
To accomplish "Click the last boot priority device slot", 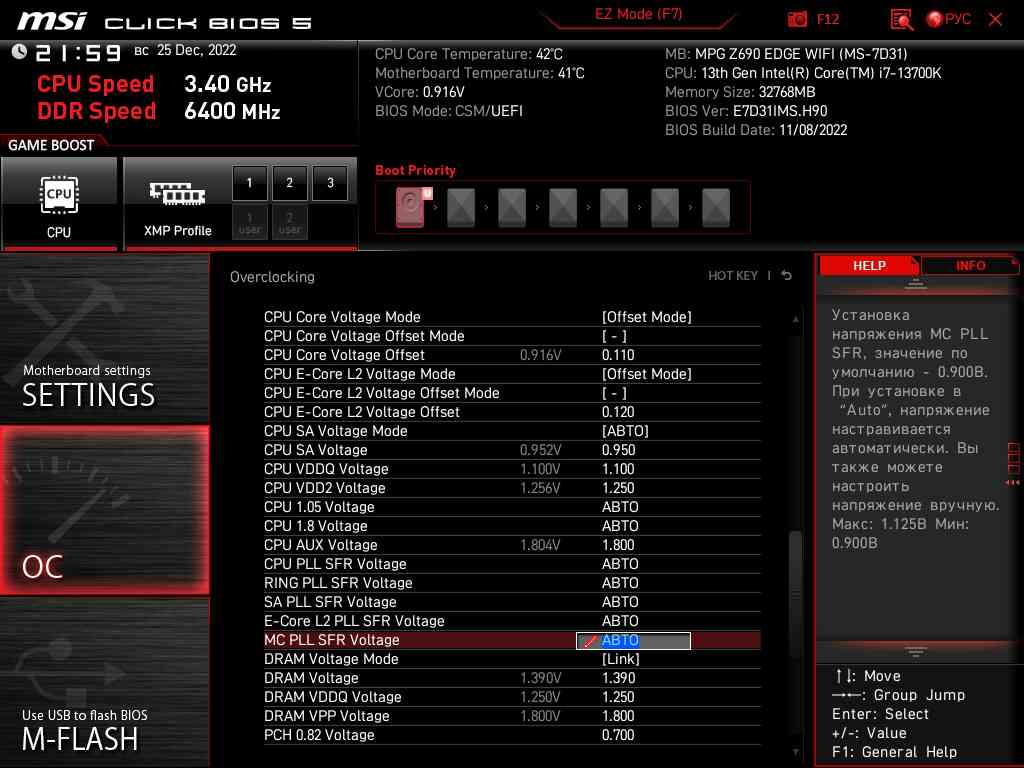I will click(x=716, y=208).
